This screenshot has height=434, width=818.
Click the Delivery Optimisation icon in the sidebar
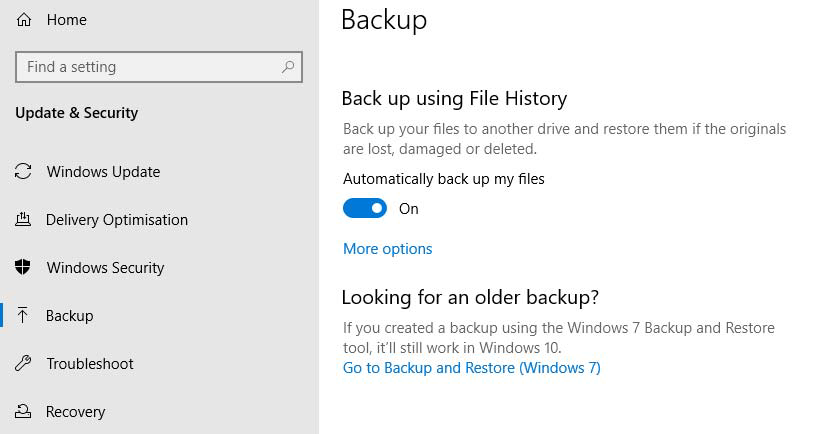[x=24, y=220]
